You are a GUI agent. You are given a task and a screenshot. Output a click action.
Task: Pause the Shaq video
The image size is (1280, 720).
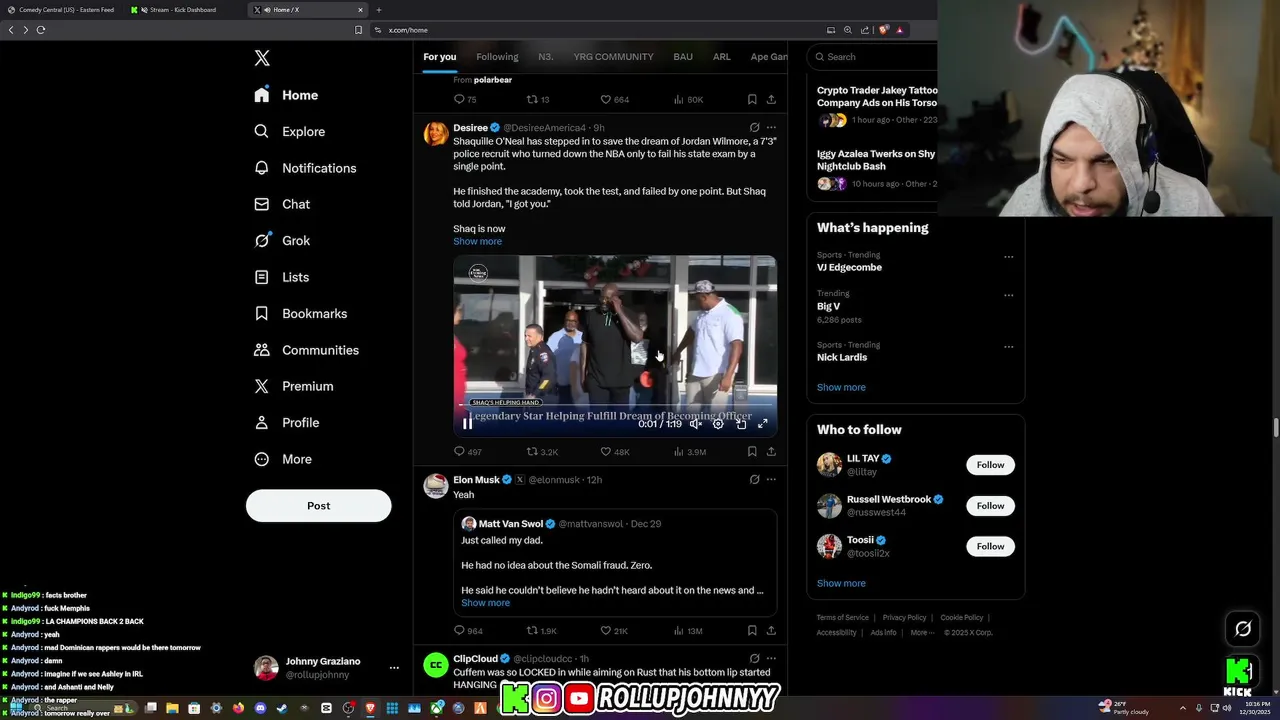467,424
